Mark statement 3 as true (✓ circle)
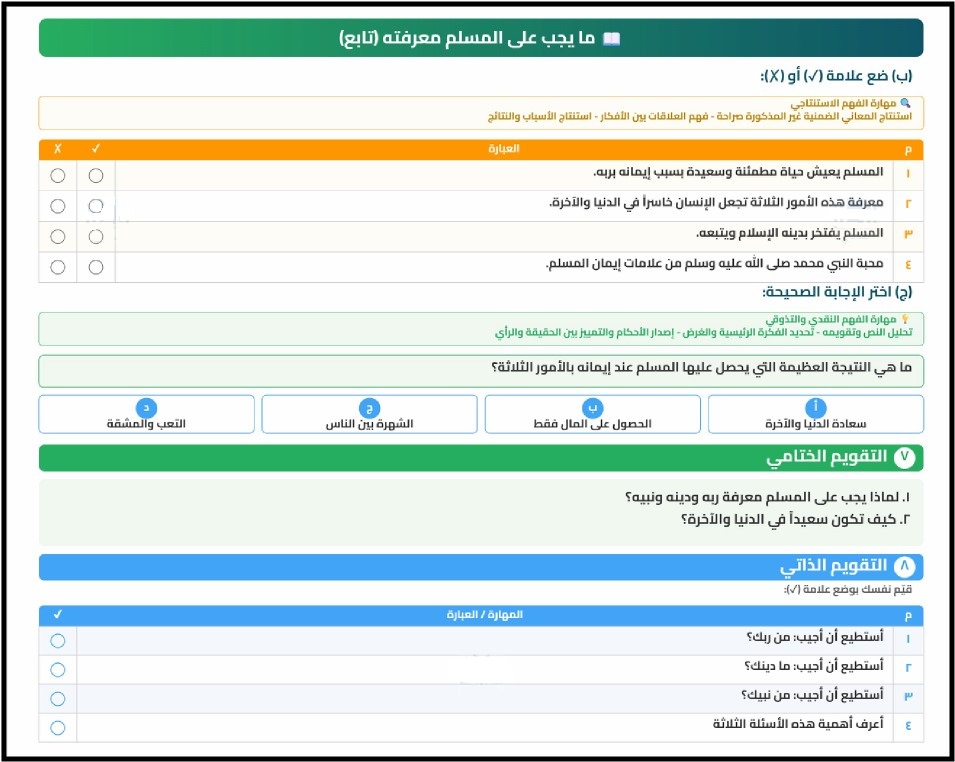955x762 pixels. (96, 236)
